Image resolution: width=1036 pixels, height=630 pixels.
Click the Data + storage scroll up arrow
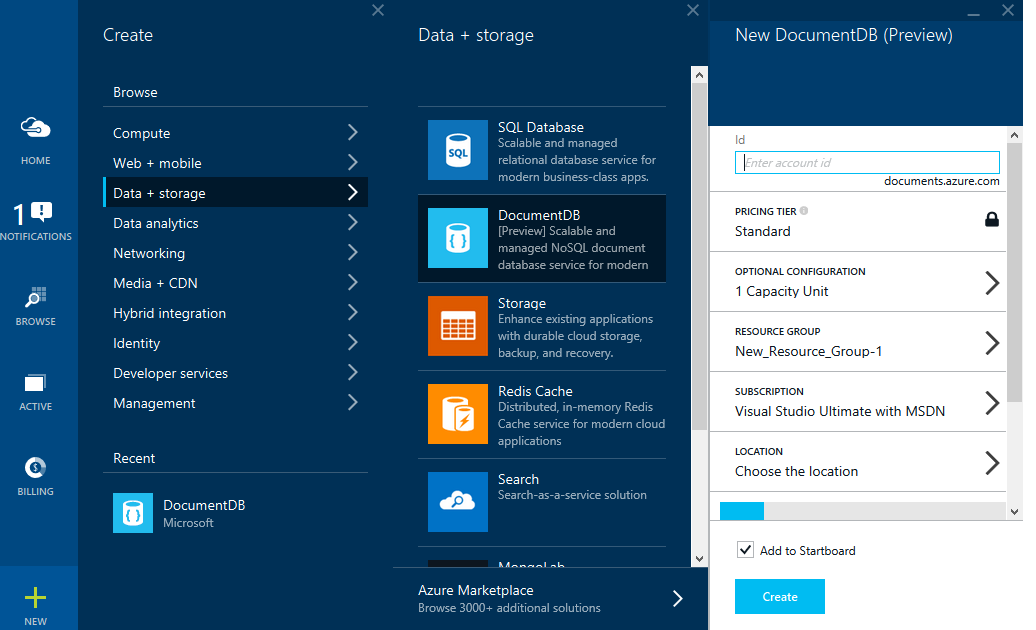[699, 75]
